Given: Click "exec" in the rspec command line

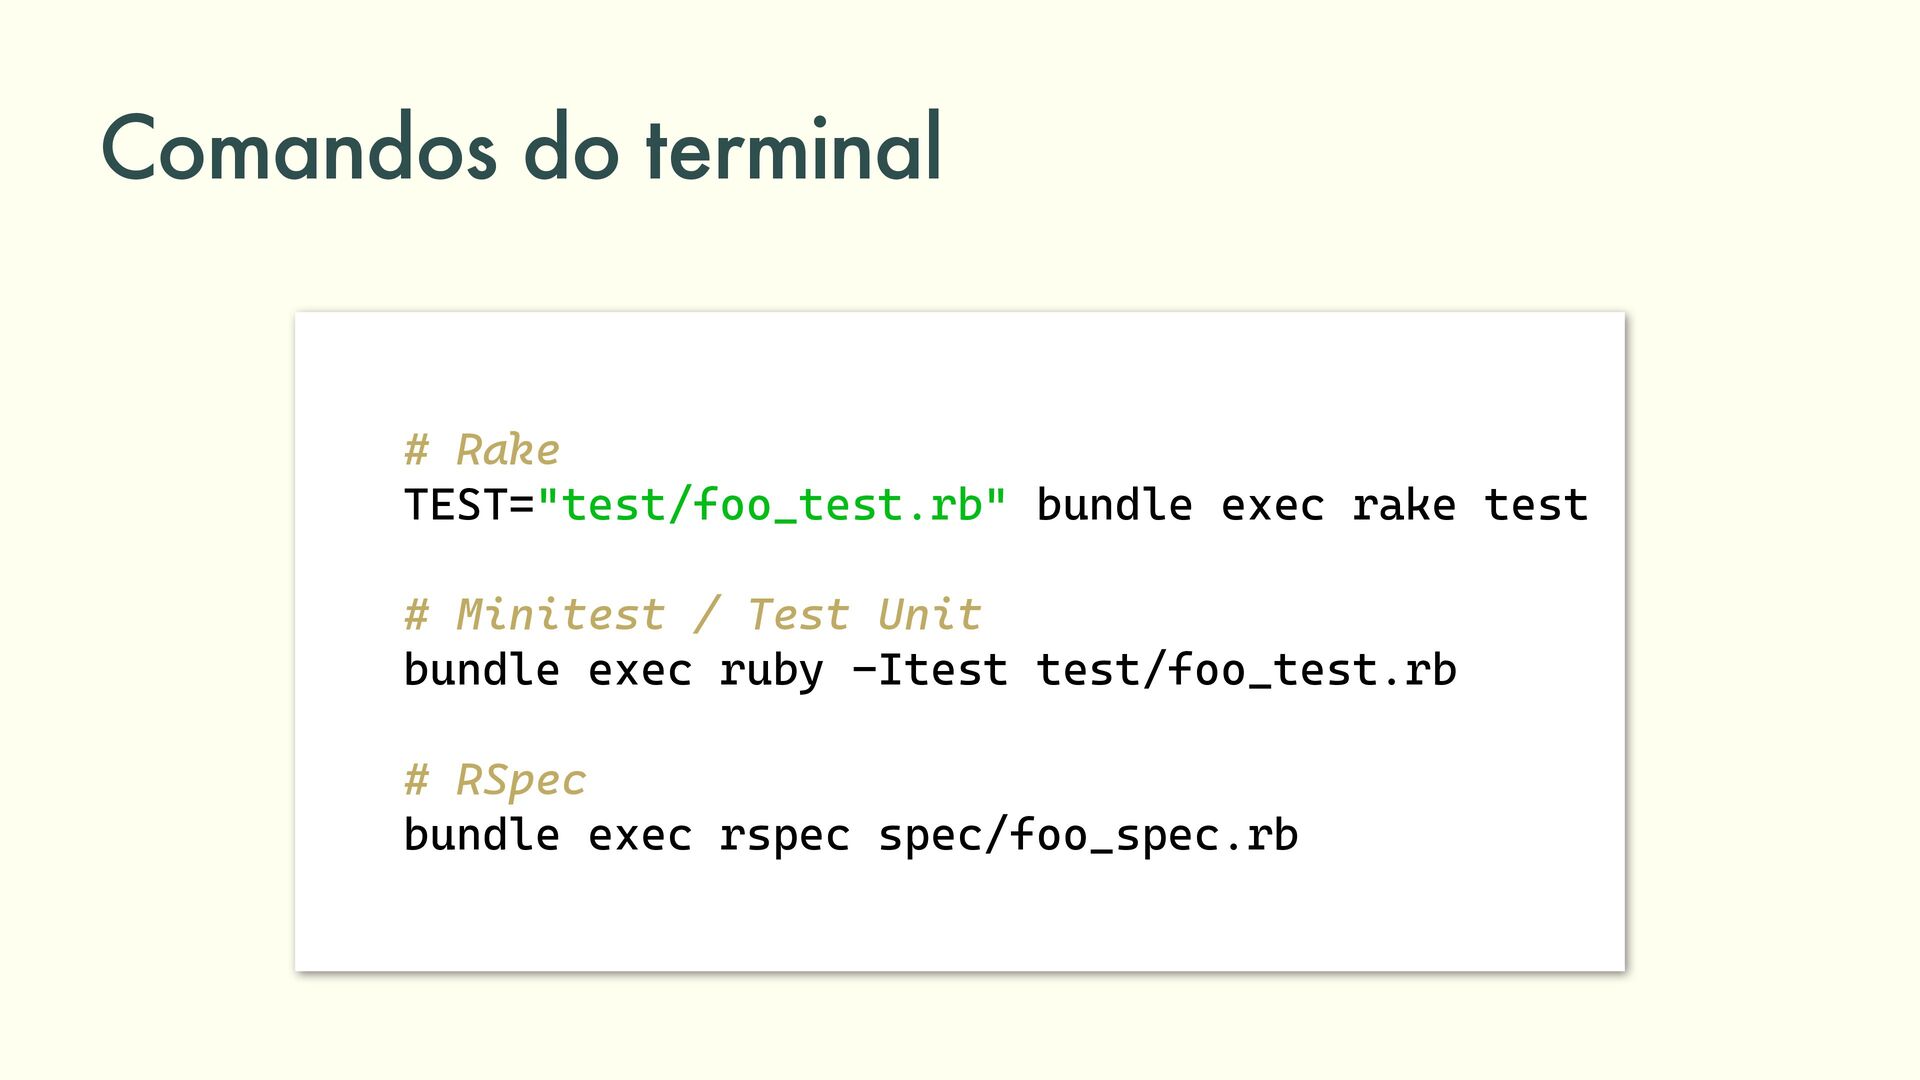Looking at the screenshot, I should coord(639,835).
